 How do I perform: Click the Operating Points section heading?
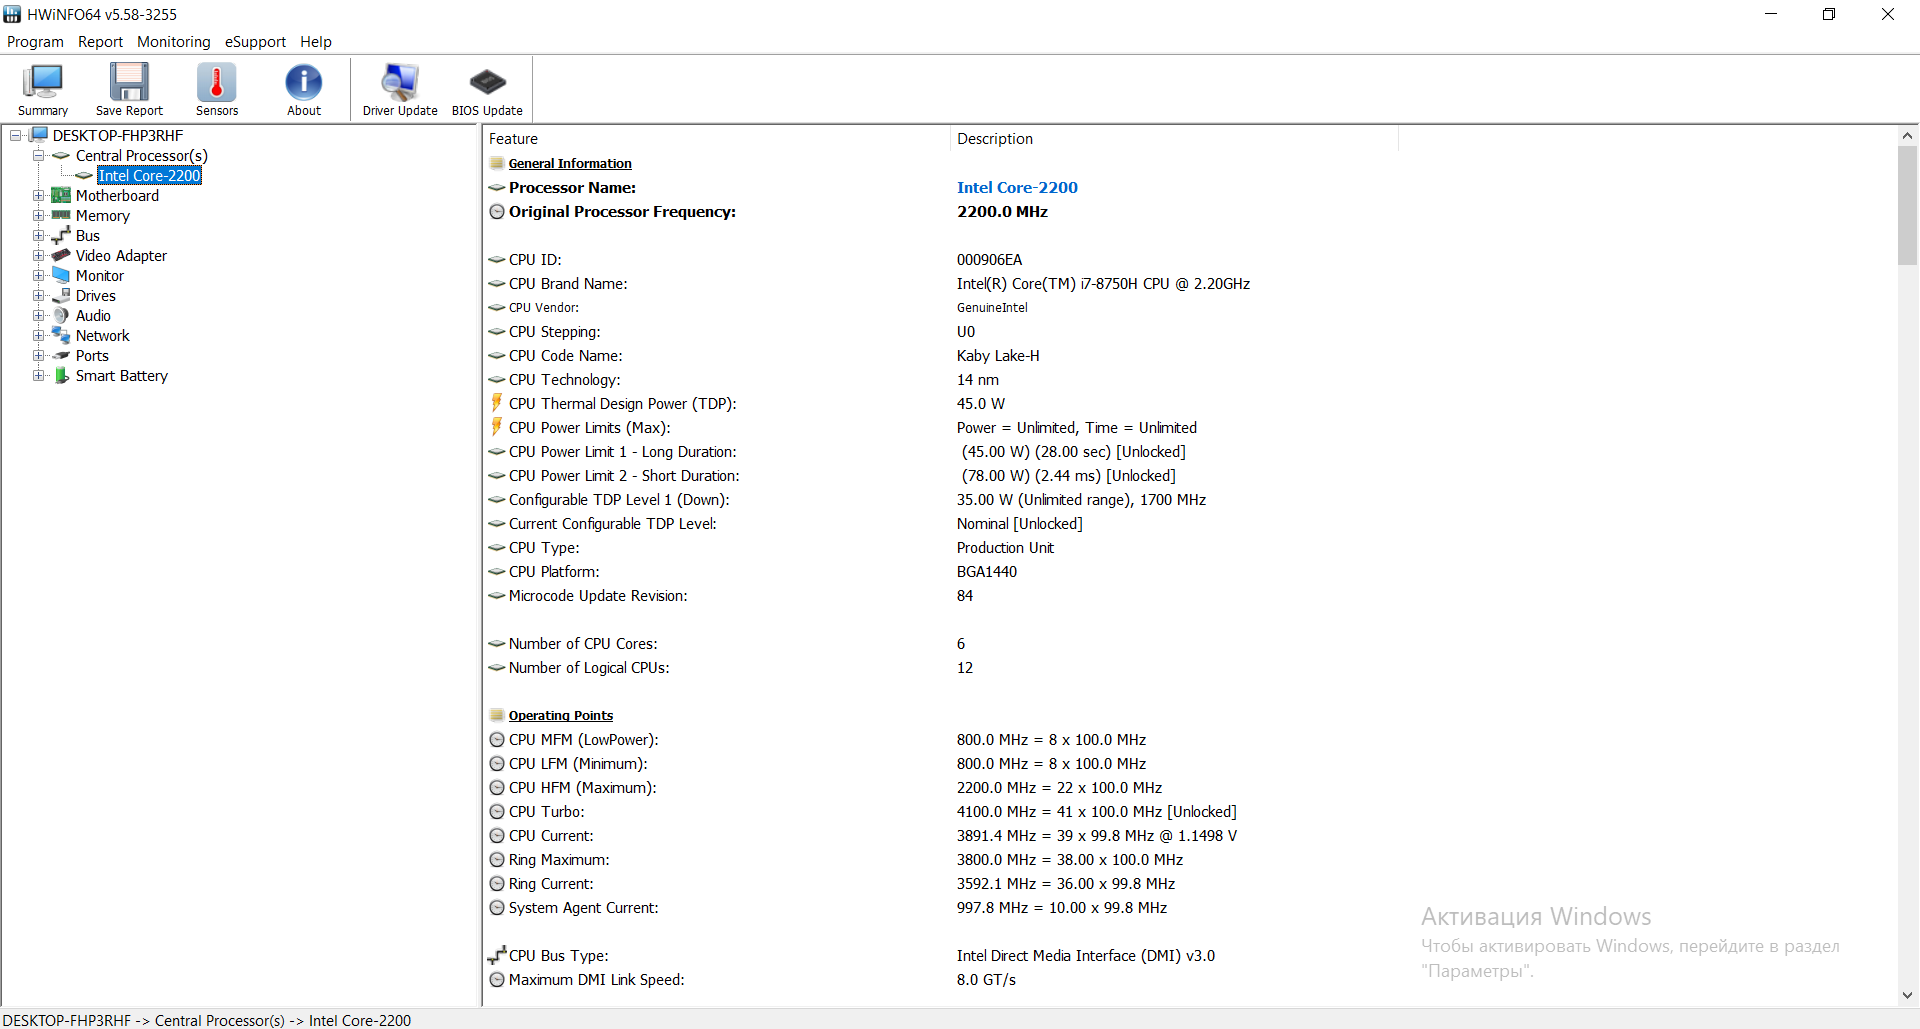pos(561,715)
